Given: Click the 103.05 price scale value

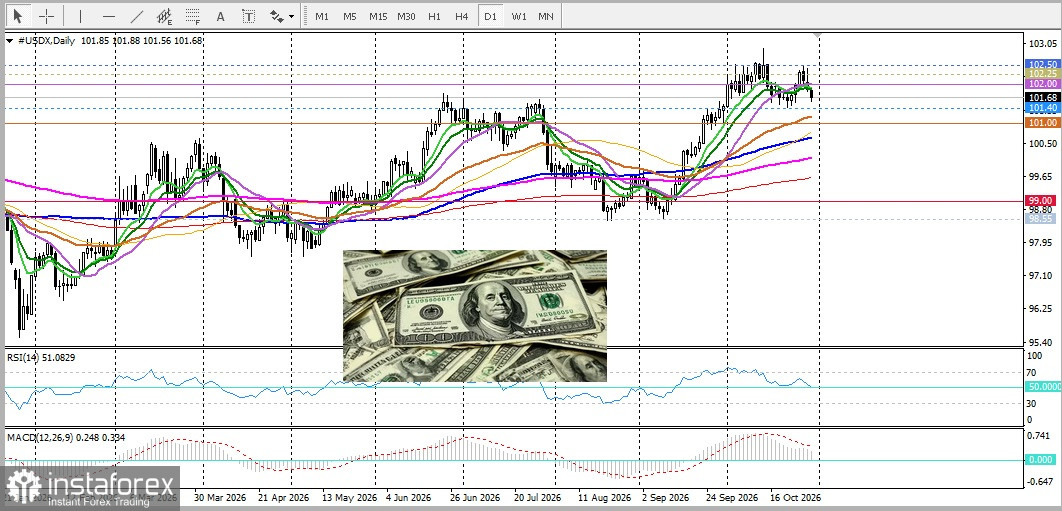Looking at the screenshot, I should (x=1042, y=43).
